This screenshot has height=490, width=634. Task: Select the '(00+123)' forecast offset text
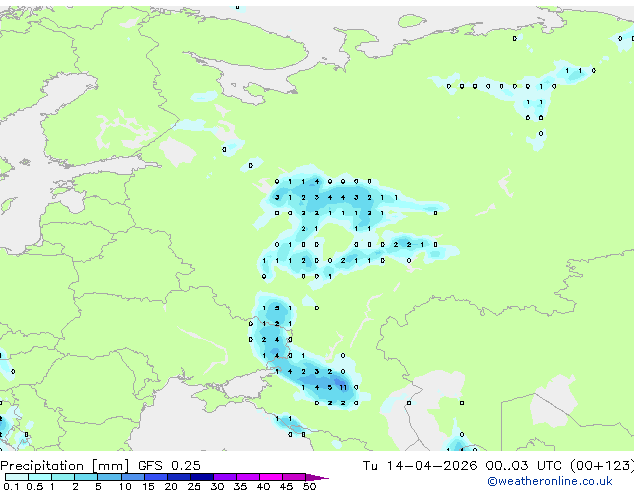point(602,466)
